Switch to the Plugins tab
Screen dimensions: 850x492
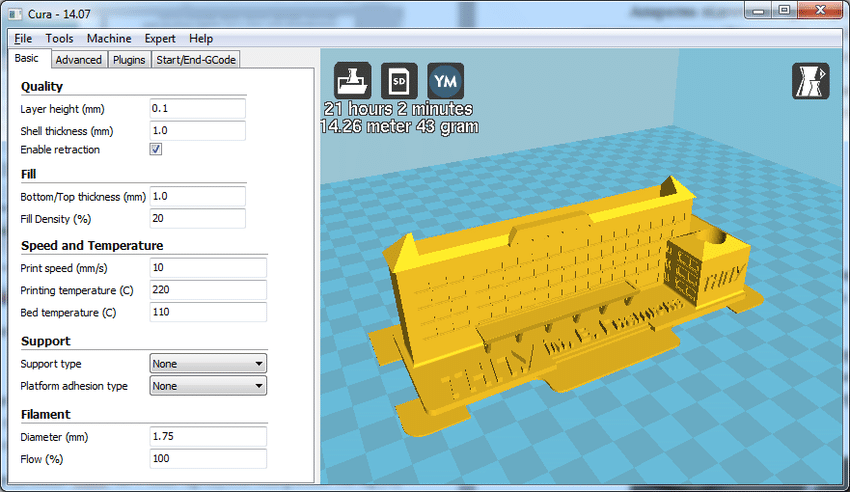pyautogui.click(x=129, y=60)
